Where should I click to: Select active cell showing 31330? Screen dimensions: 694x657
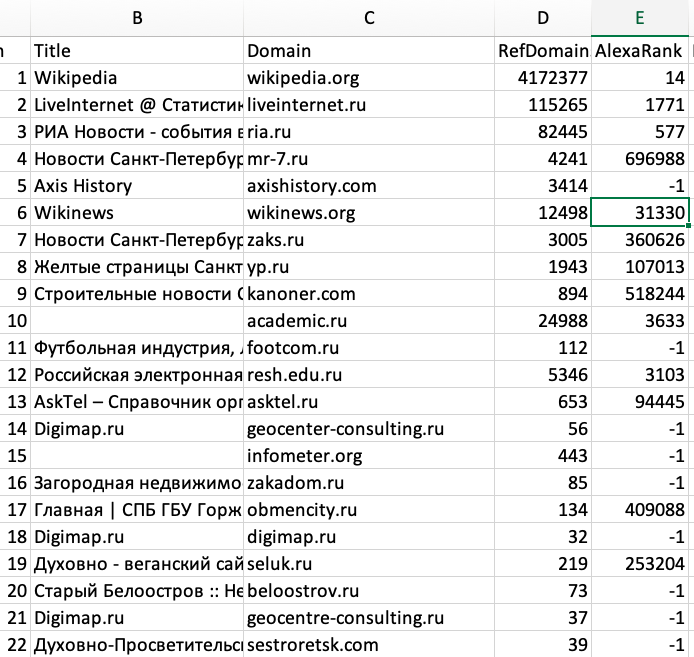pos(640,213)
